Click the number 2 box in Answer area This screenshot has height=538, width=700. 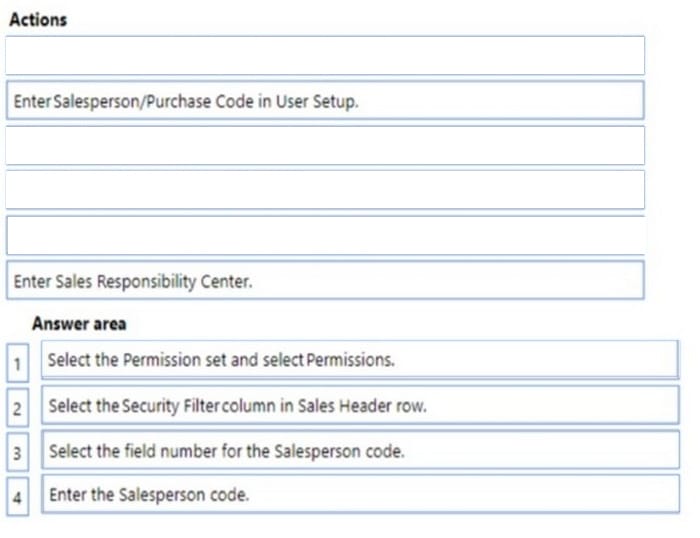point(17,407)
